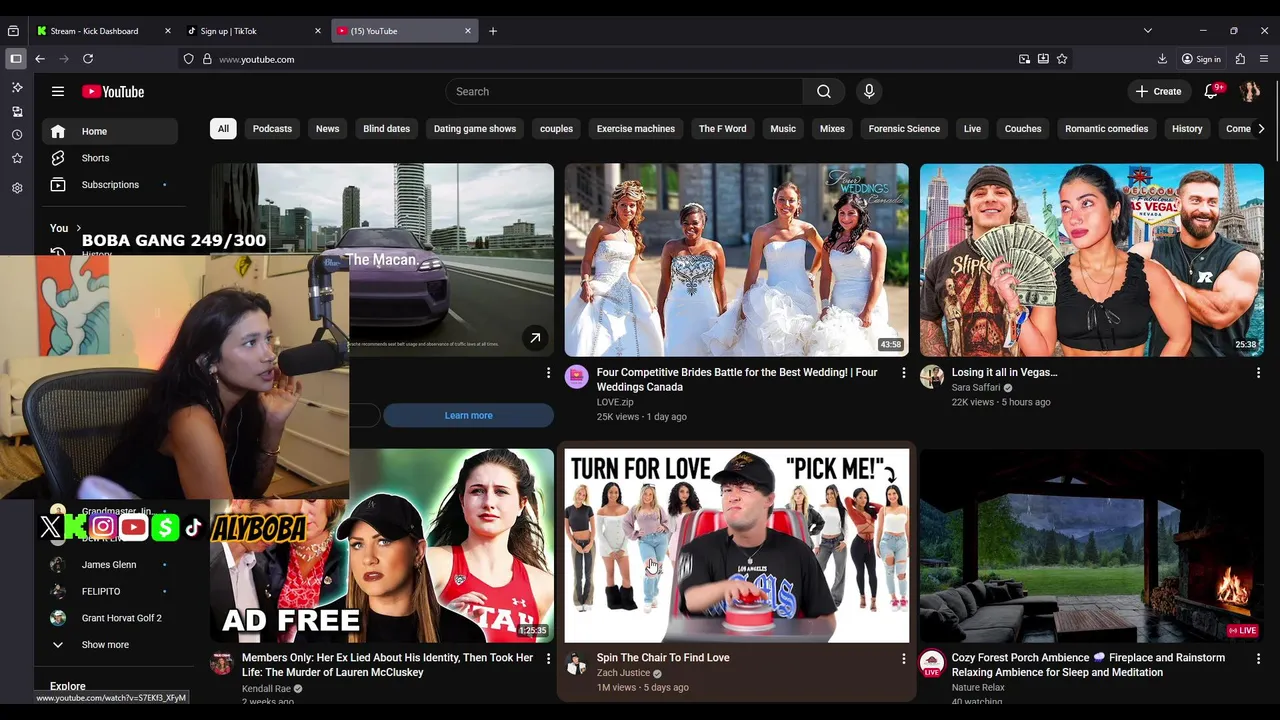Select the Blind dates filter chip
1280x720 pixels.
tap(386, 129)
